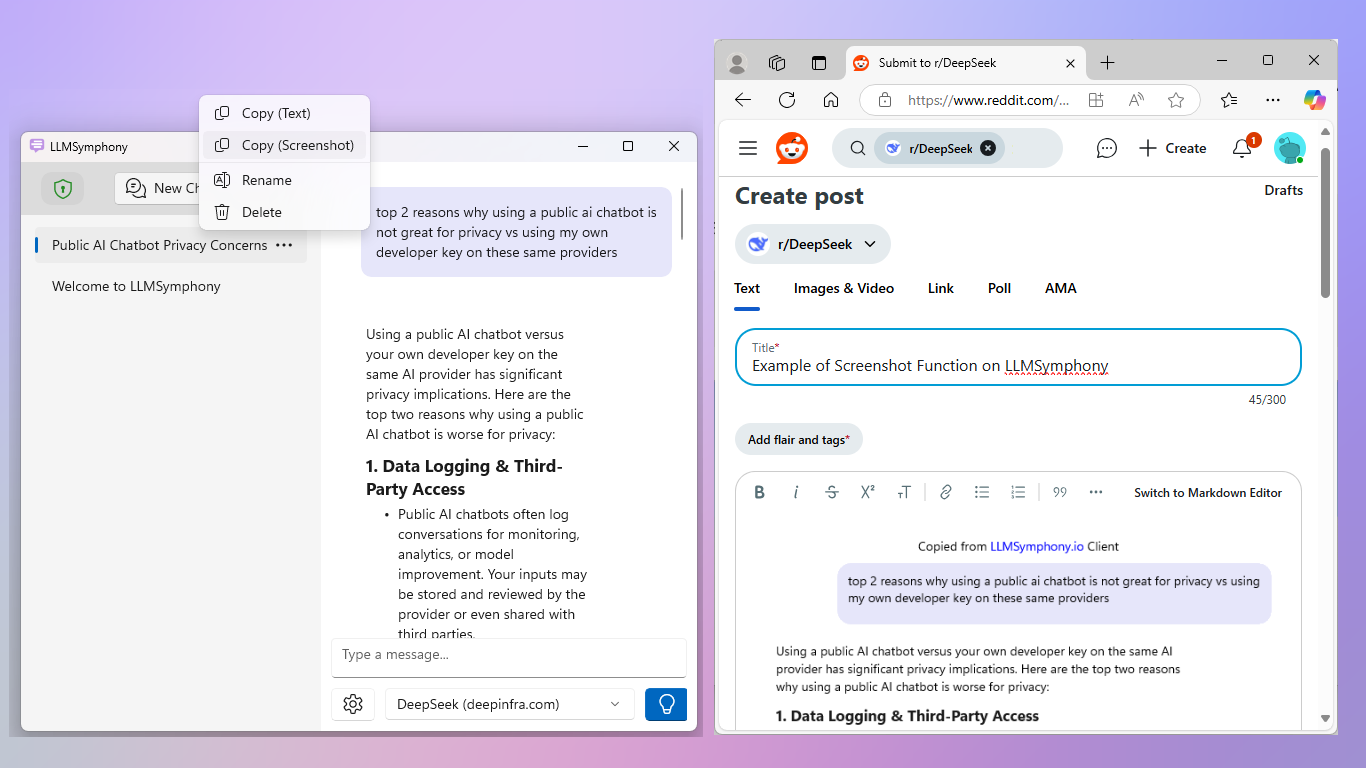The width and height of the screenshot is (1366, 768).
Task: Open the DeepSeek (deepinfra.com) model dropdown
Action: click(x=510, y=704)
